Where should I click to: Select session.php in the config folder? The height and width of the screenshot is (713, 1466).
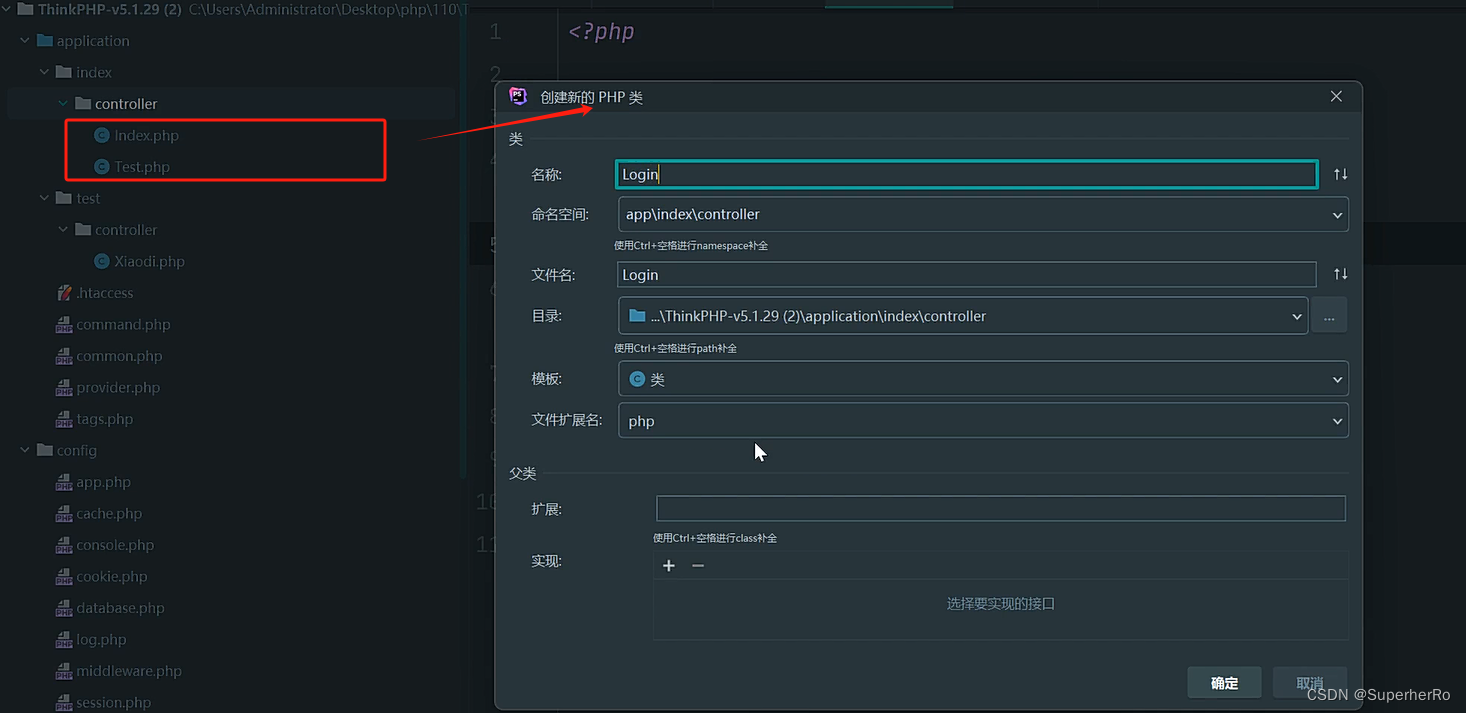[x=113, y=703]
